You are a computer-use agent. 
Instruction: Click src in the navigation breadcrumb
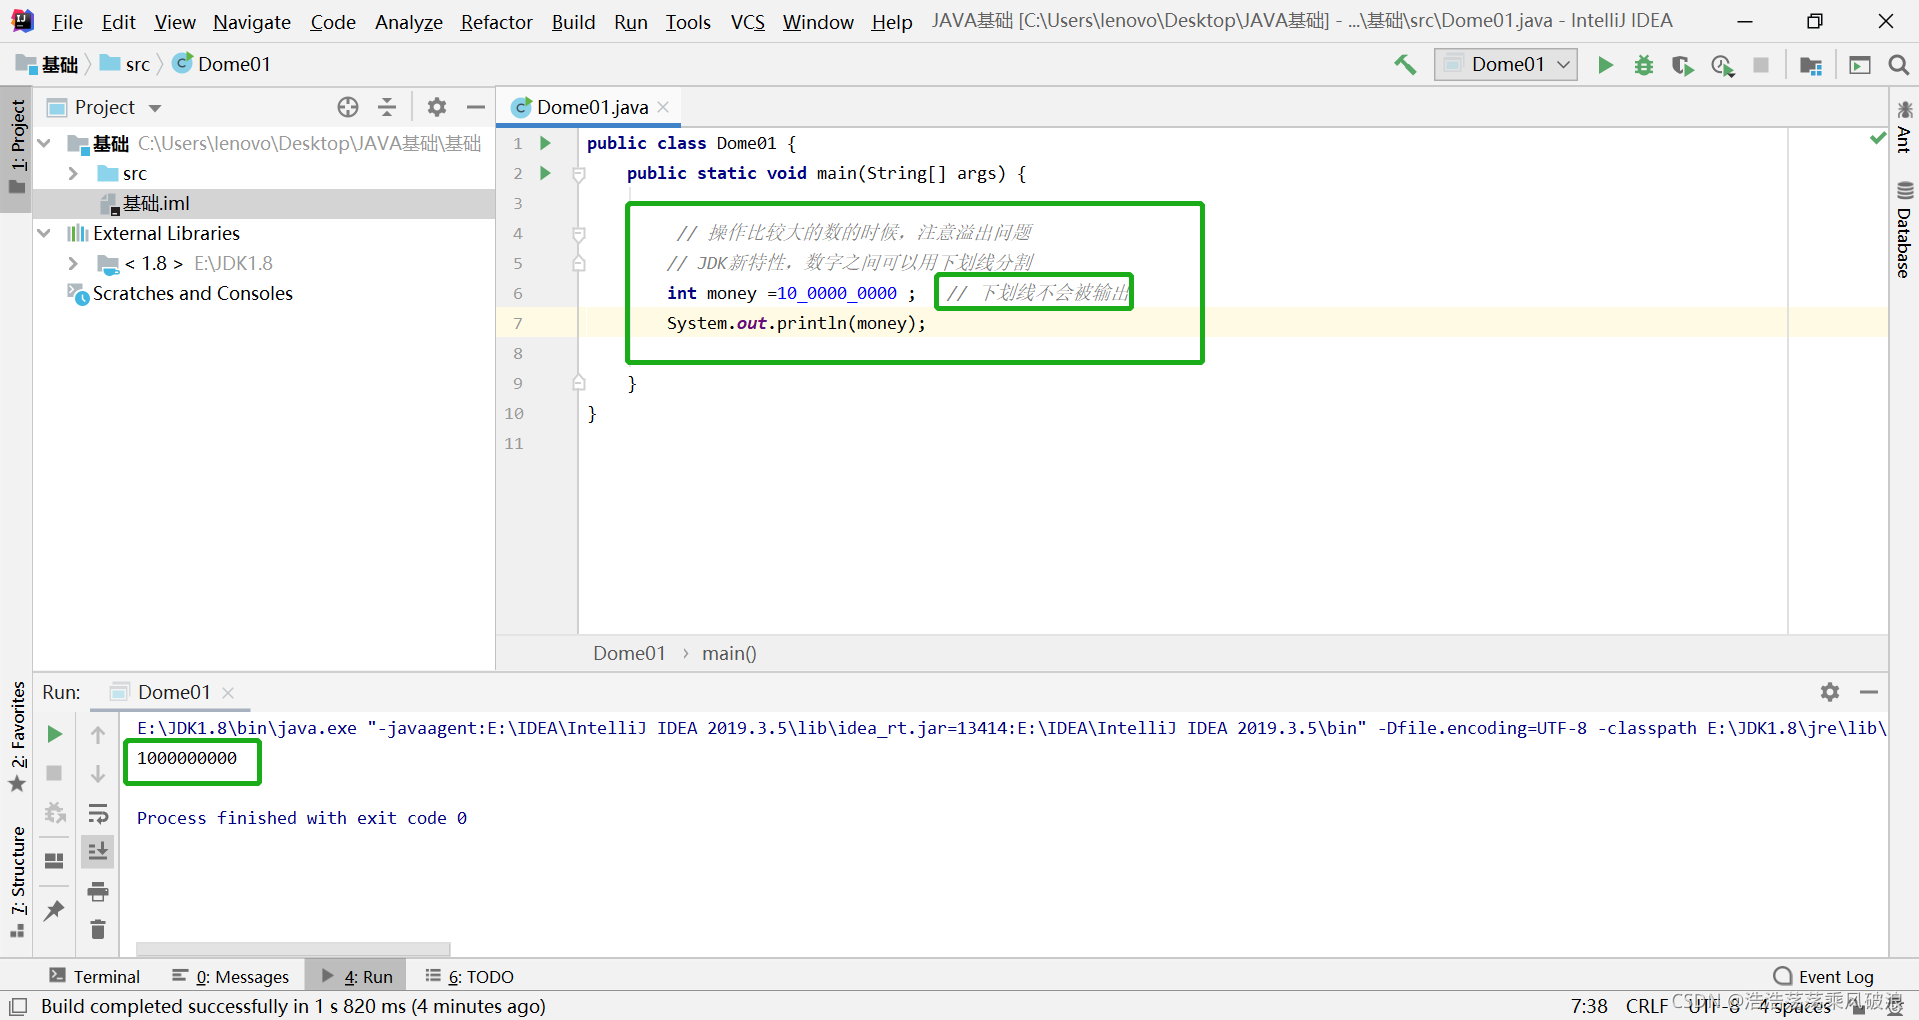click(x=125, y=65)
